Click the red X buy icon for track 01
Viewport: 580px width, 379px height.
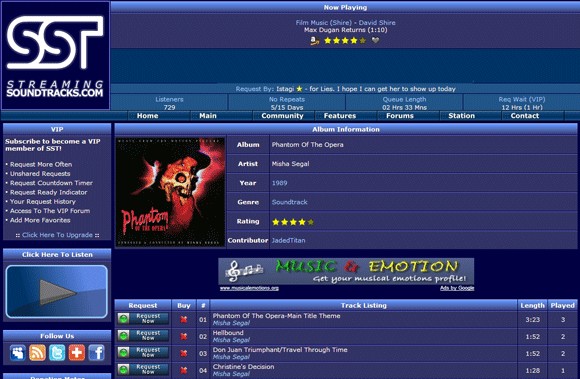[183, 319]
